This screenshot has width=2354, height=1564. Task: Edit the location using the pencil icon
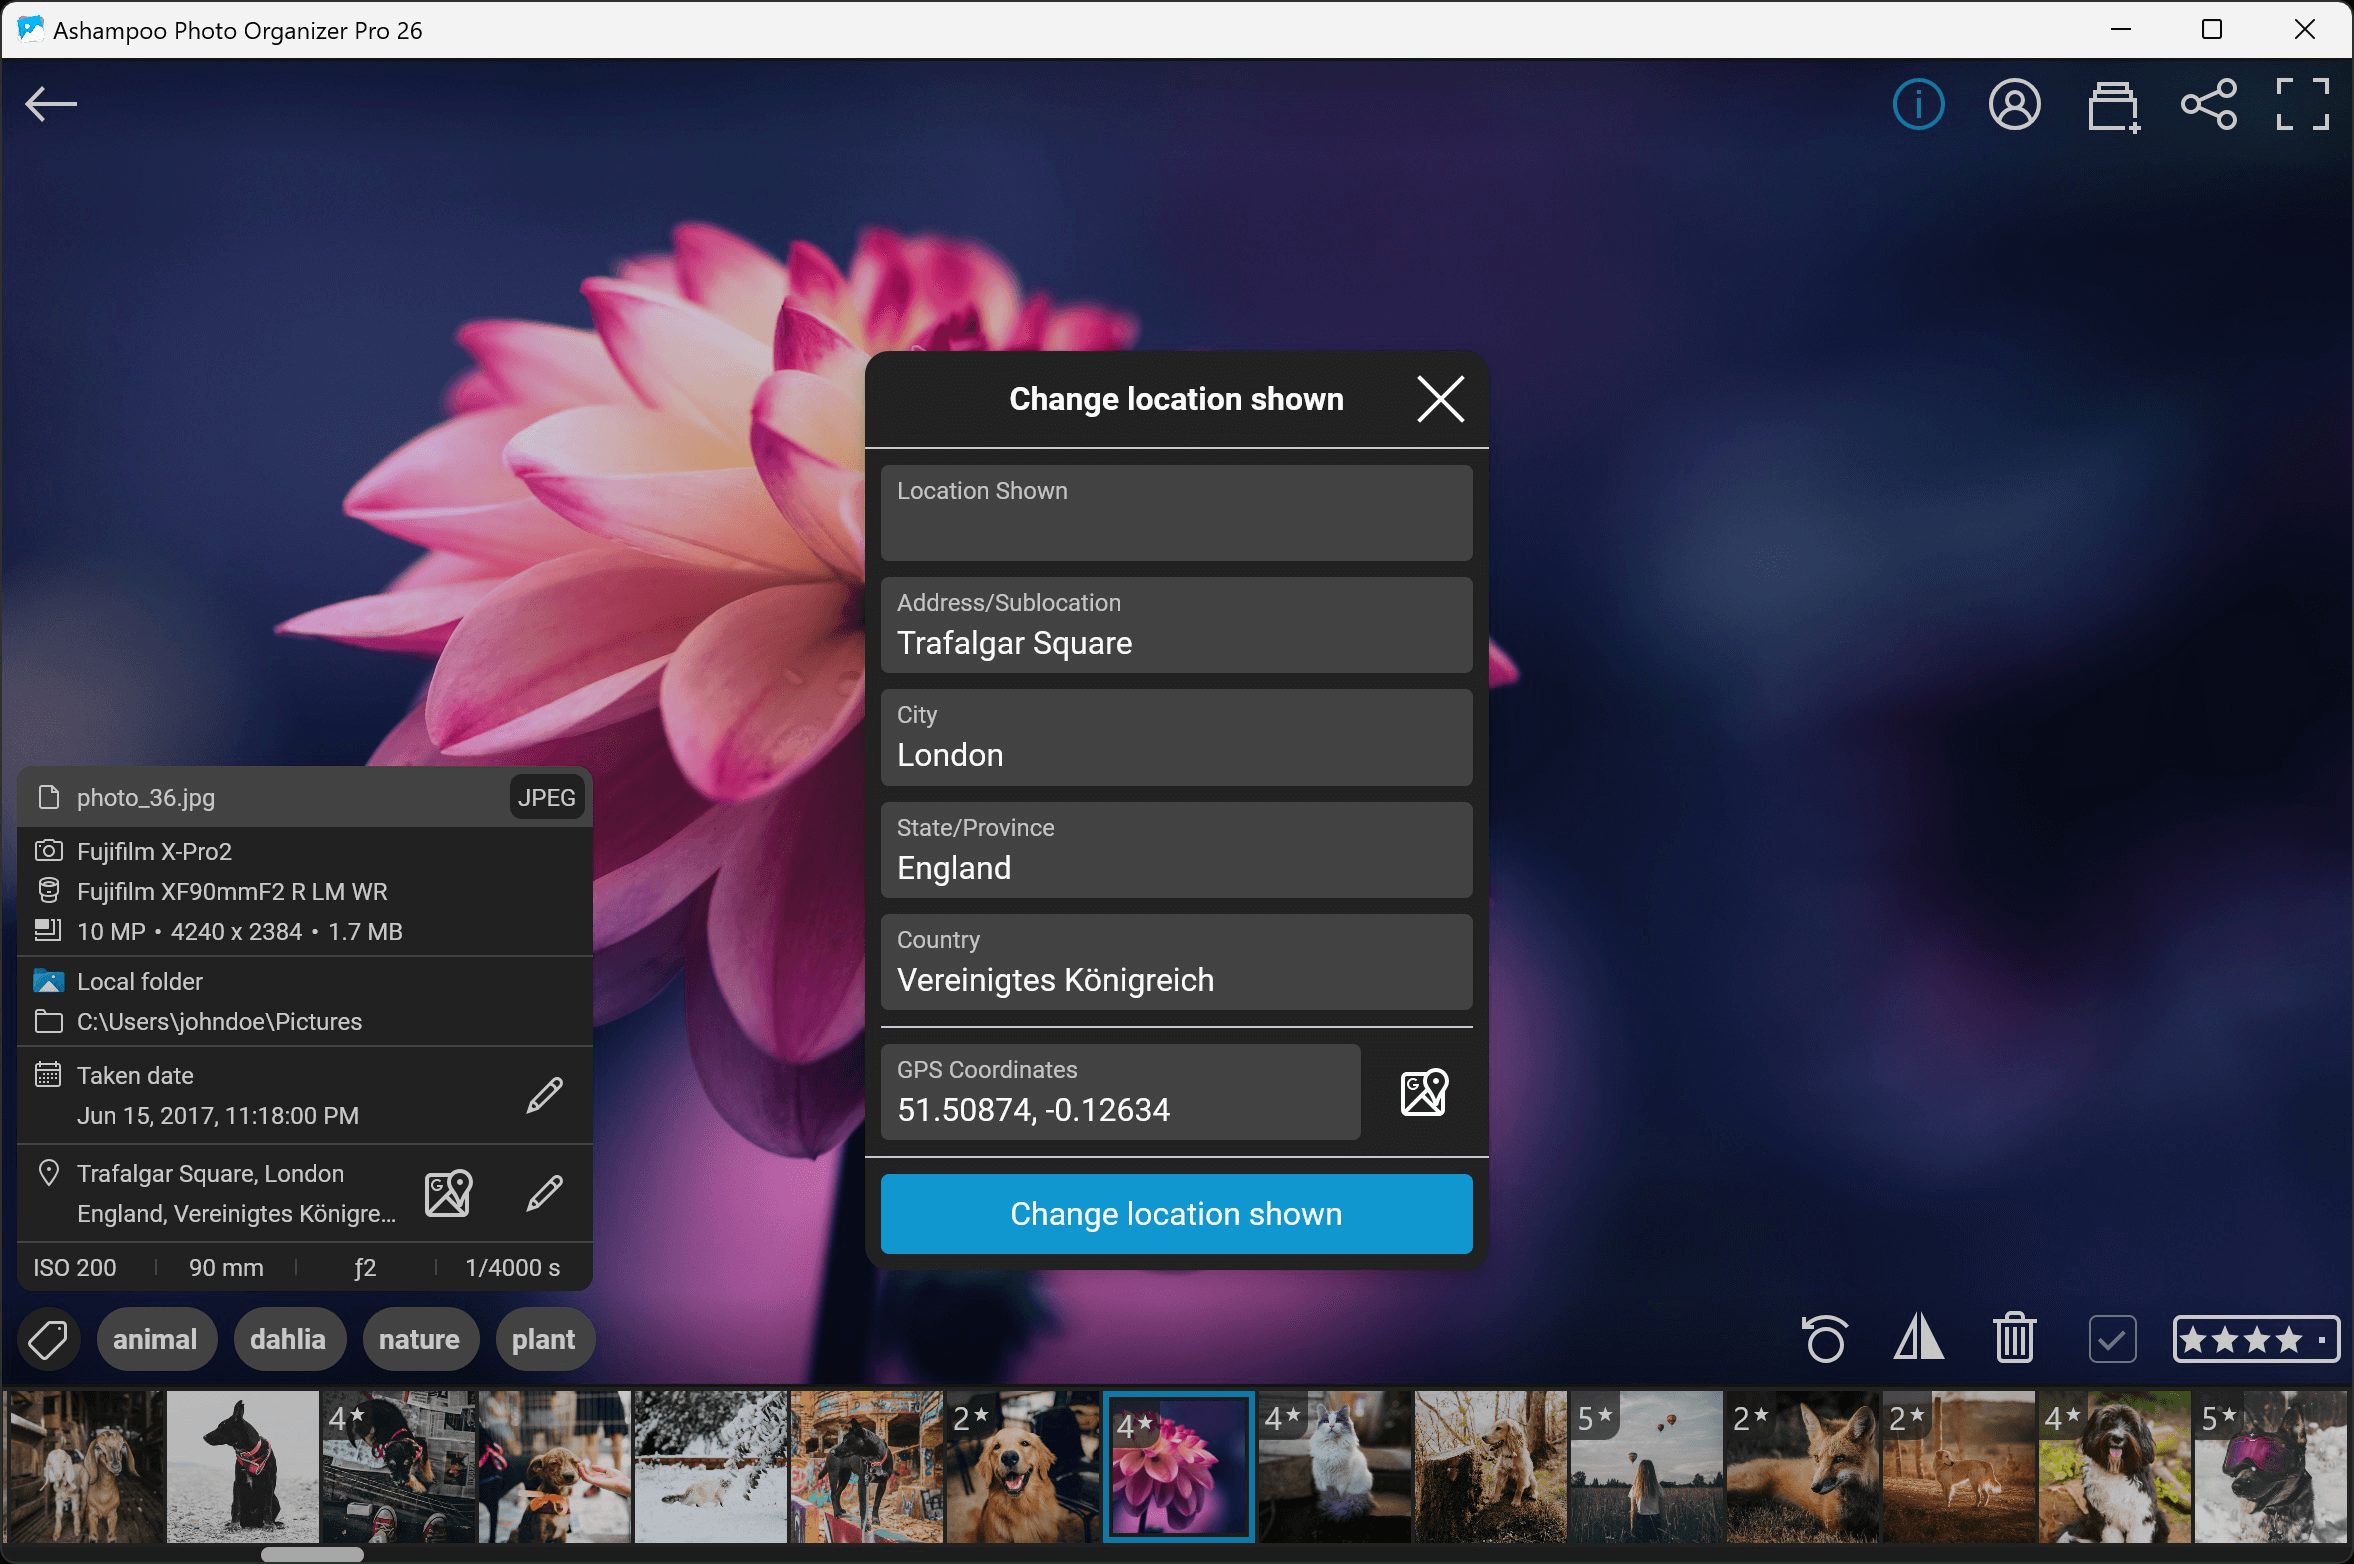543,1193
